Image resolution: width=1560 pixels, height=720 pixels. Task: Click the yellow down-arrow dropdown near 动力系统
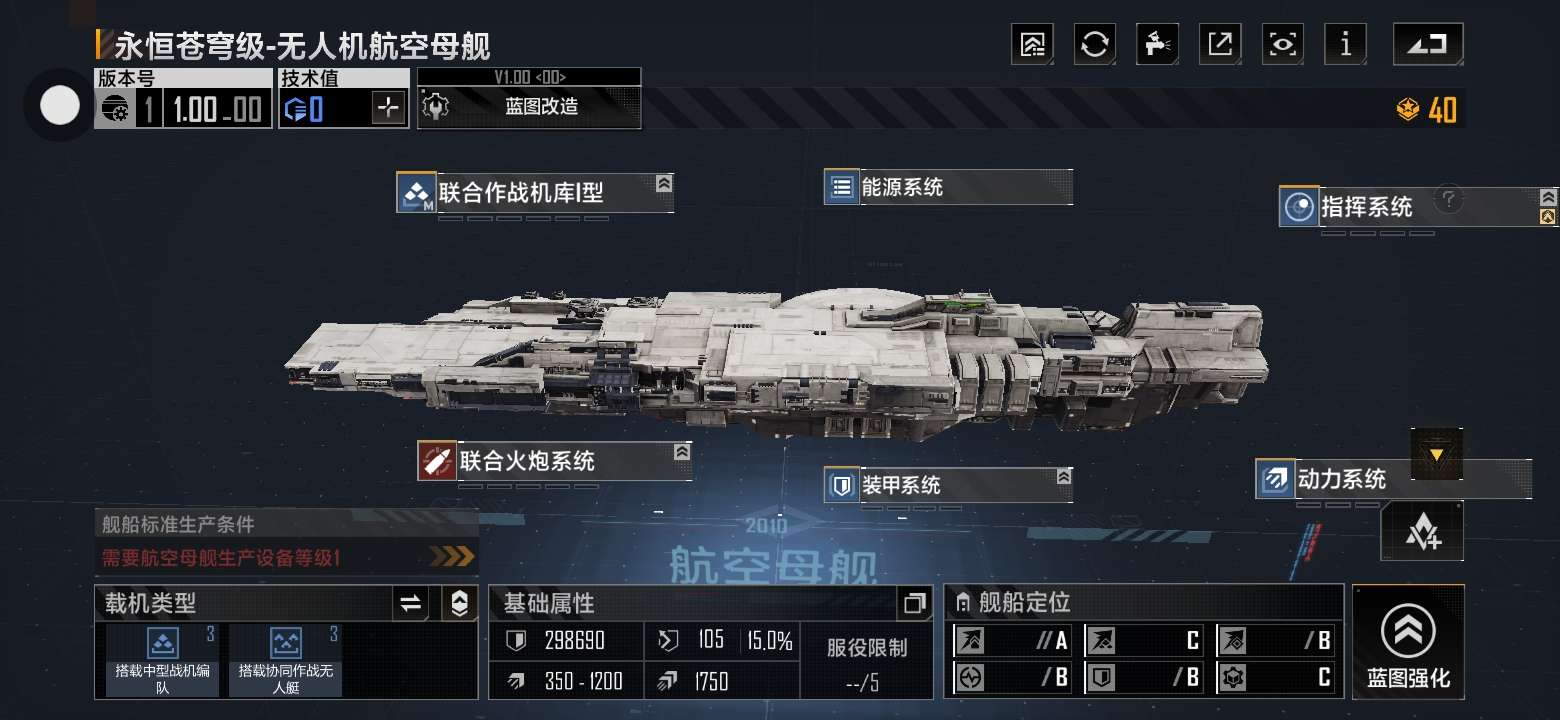coord(1437,455)
